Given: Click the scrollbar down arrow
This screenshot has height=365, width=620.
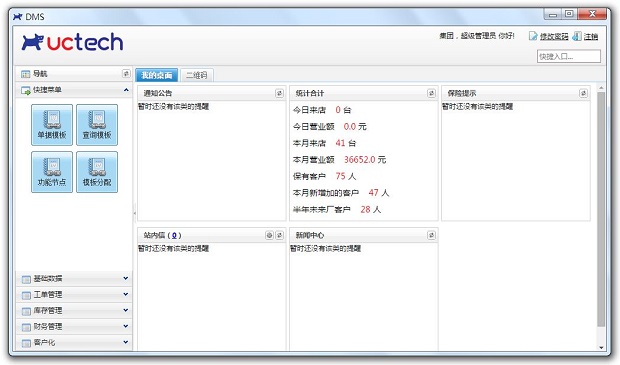Looking at the screenshot, I should tap(601, 348).
